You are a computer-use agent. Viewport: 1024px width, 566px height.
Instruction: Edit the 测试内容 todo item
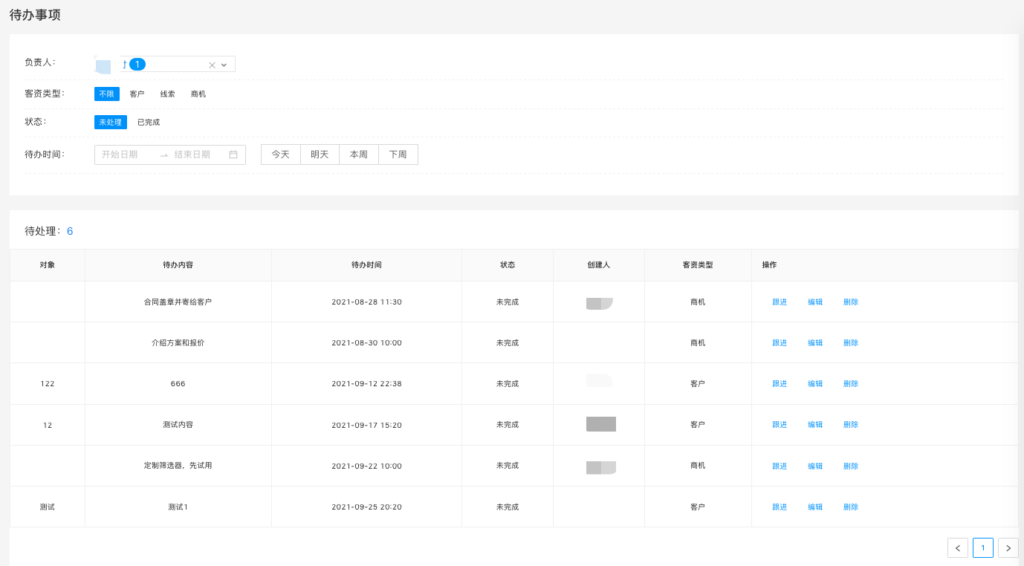coord(815,425)
